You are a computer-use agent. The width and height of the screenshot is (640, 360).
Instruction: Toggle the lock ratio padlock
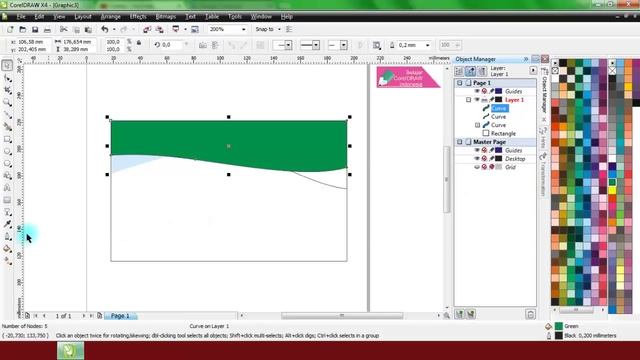coord(139,43)
